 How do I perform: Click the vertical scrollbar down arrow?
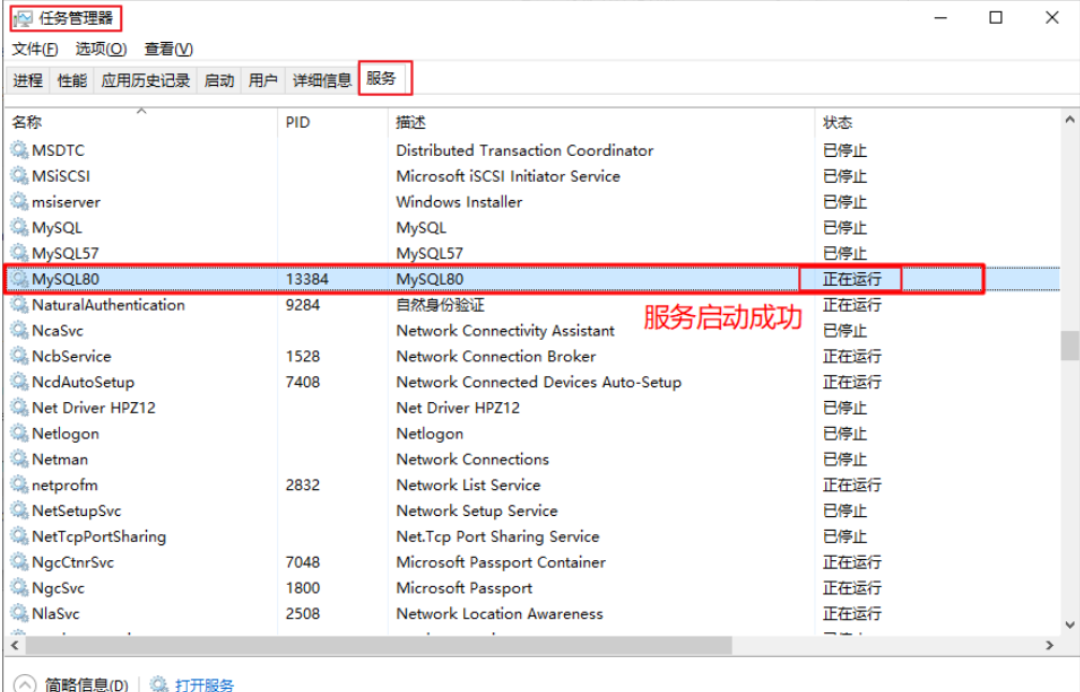click(x=1070, y=625)
